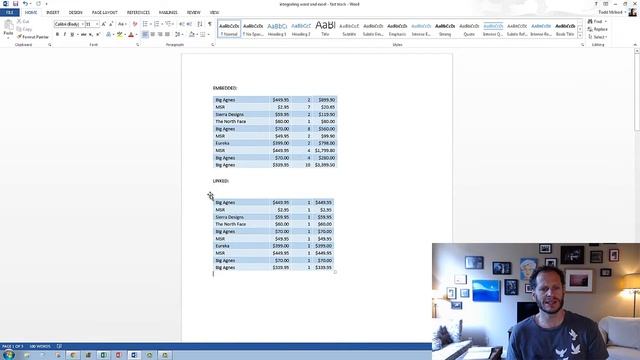Toggle strikethrough formatting
The image size is (640, 360).
83,35
